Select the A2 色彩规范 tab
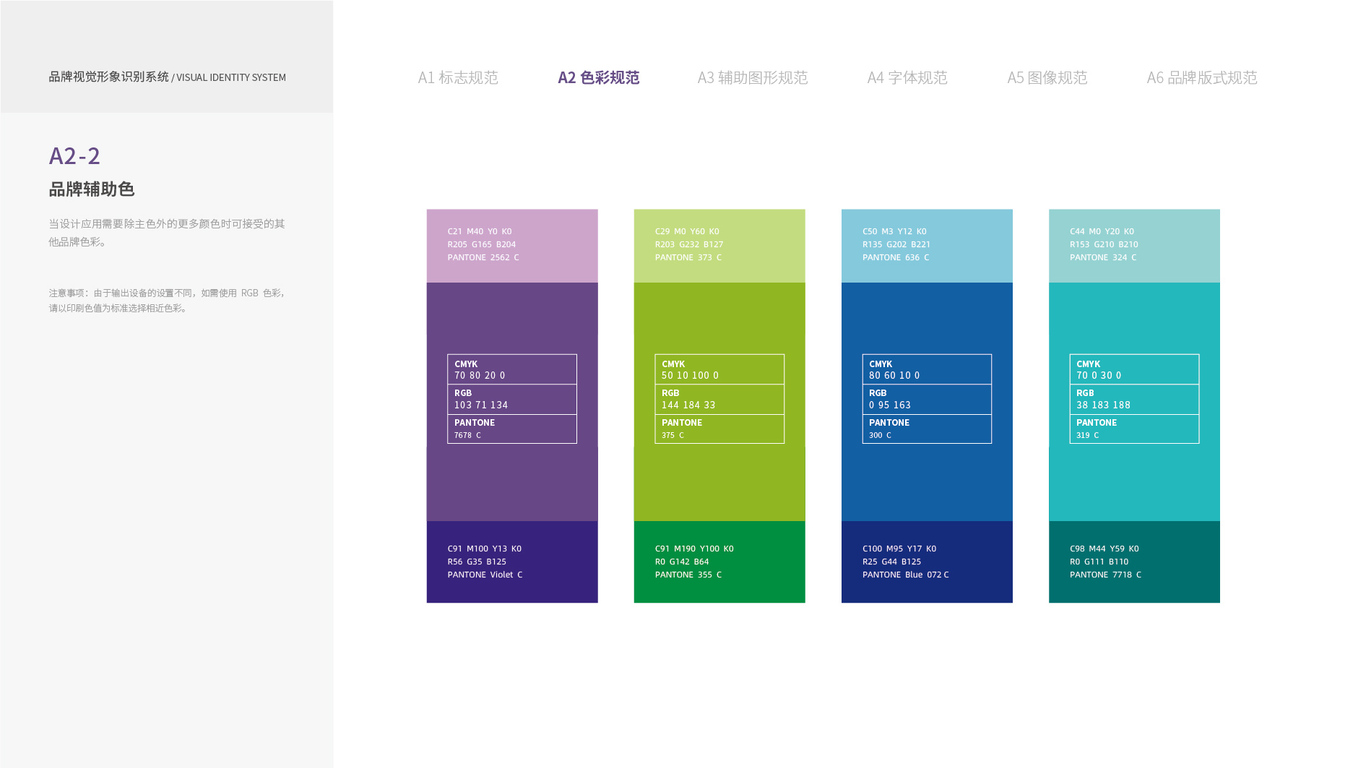The height and width of the screenshot is (768, 1366). click(598, 77)
